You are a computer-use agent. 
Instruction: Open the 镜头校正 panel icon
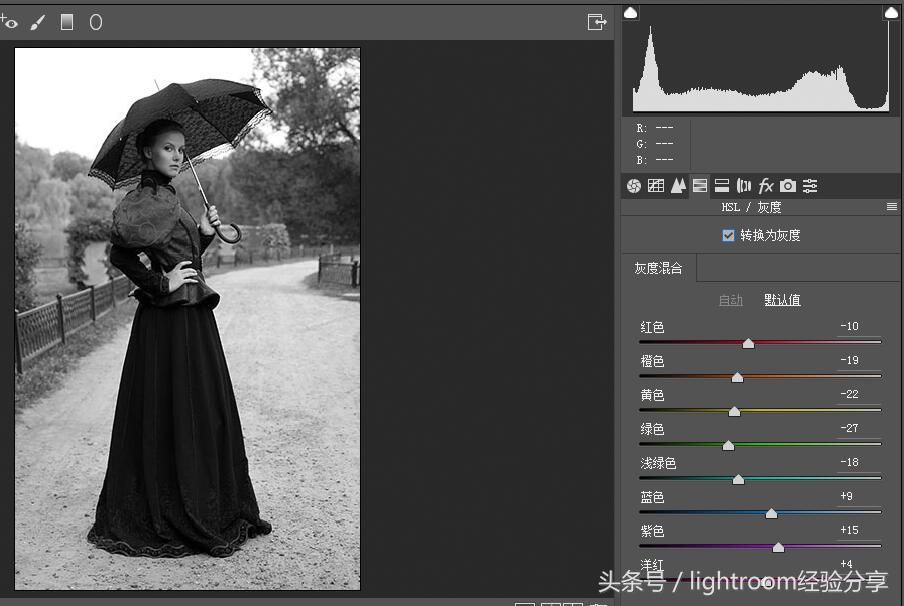coord(743,185)
